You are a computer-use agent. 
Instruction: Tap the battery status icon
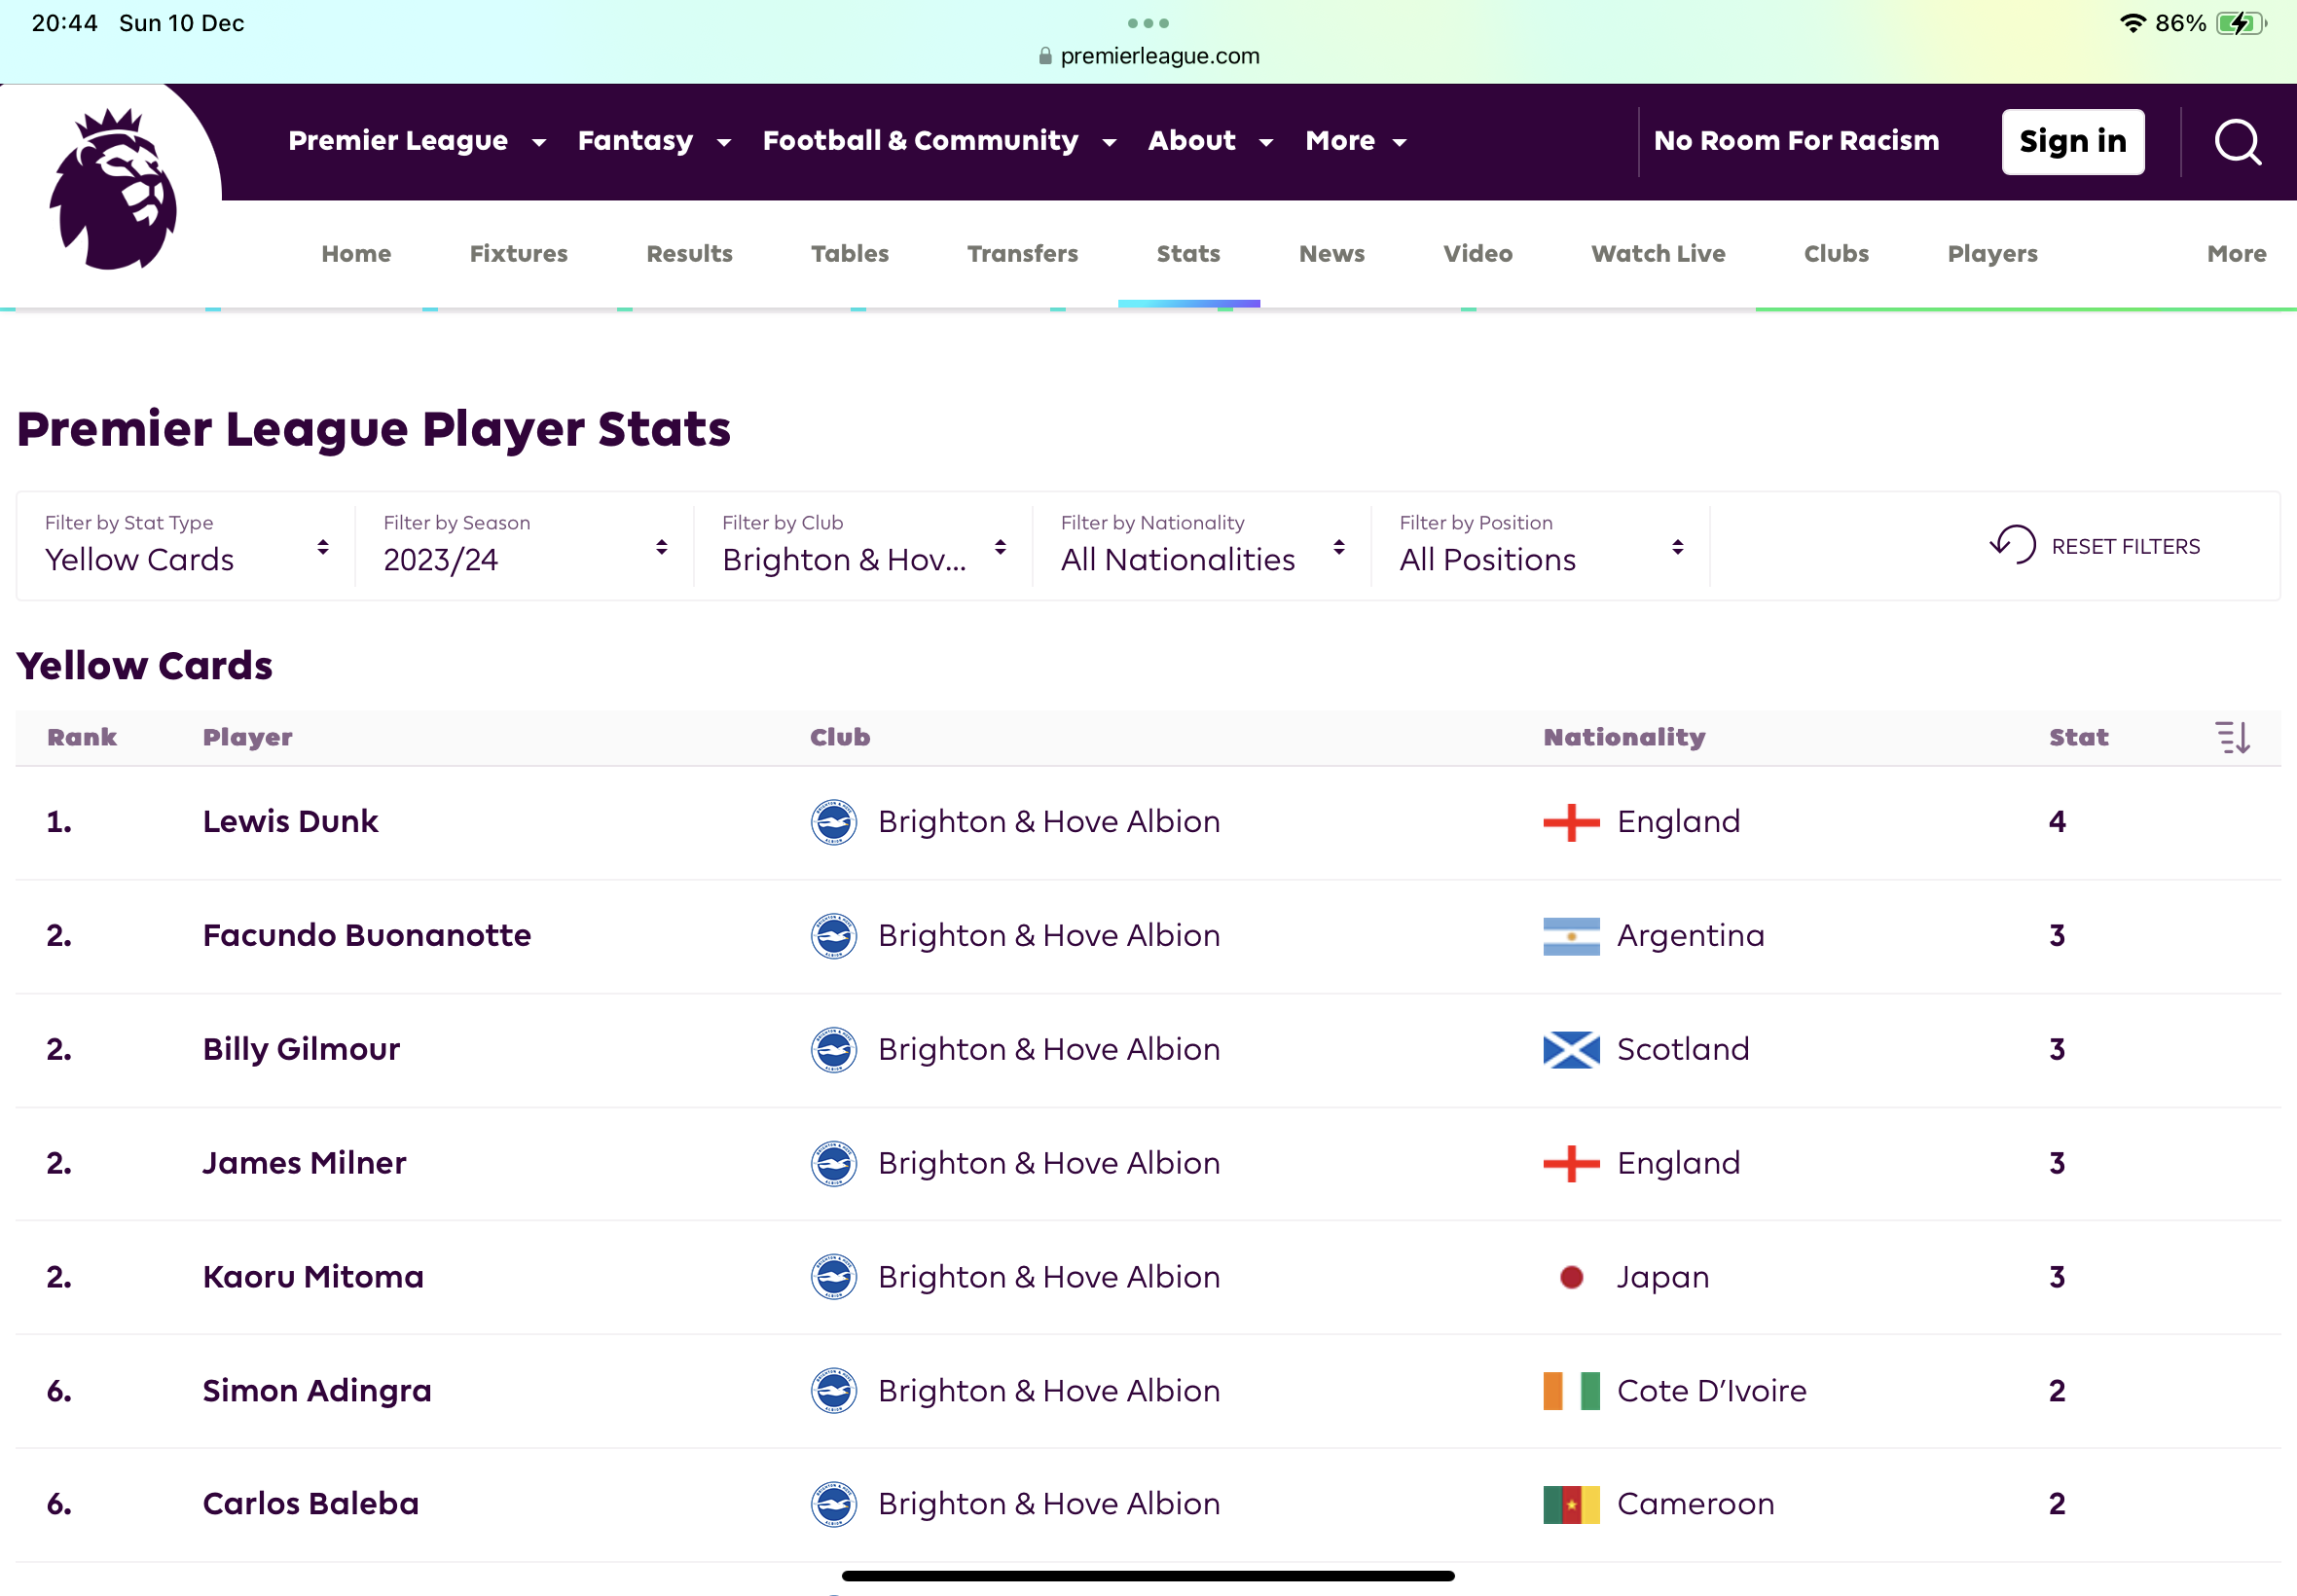click(x=2241, y=23)
